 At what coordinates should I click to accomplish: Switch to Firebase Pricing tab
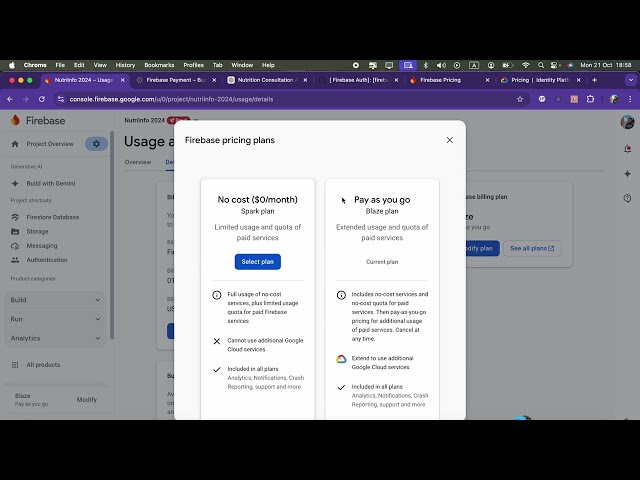(449, 80)
